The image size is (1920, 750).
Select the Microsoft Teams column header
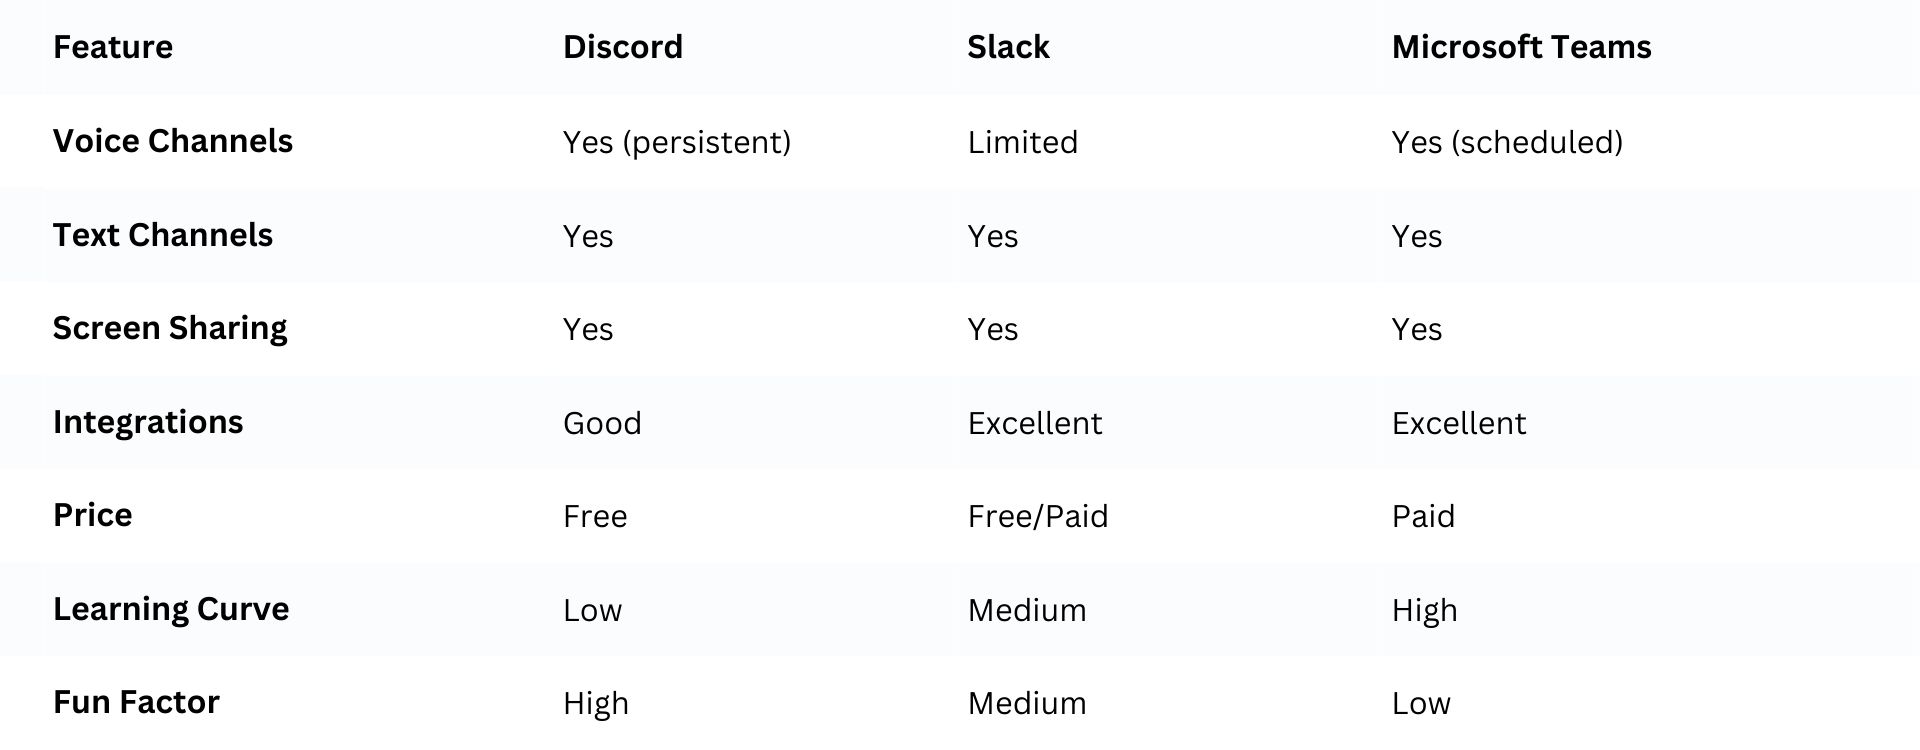[1521, 47]
